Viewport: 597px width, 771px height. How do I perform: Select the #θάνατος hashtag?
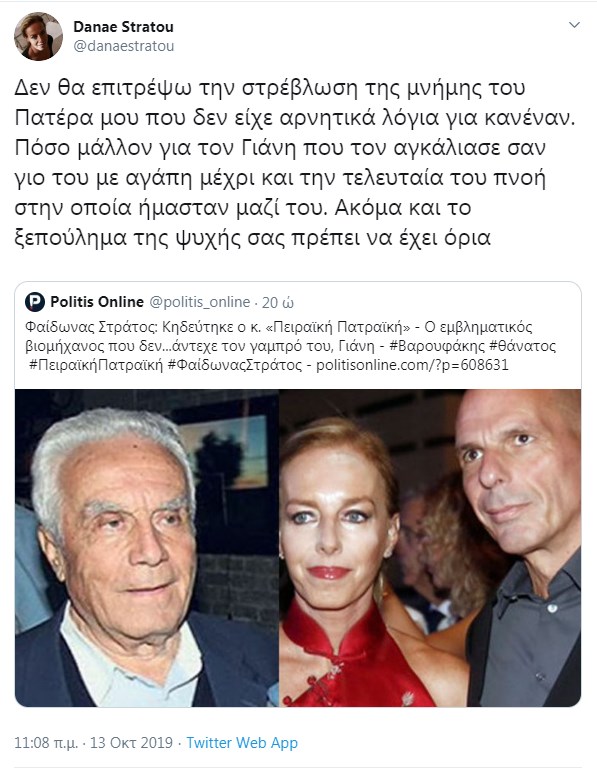tap(523, 346)
